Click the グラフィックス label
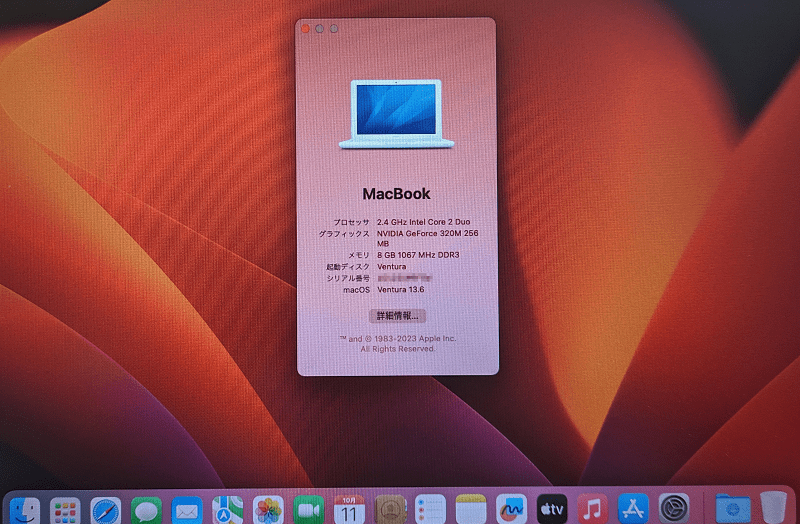This screenshot has width=800, height=524. point(344,234)
